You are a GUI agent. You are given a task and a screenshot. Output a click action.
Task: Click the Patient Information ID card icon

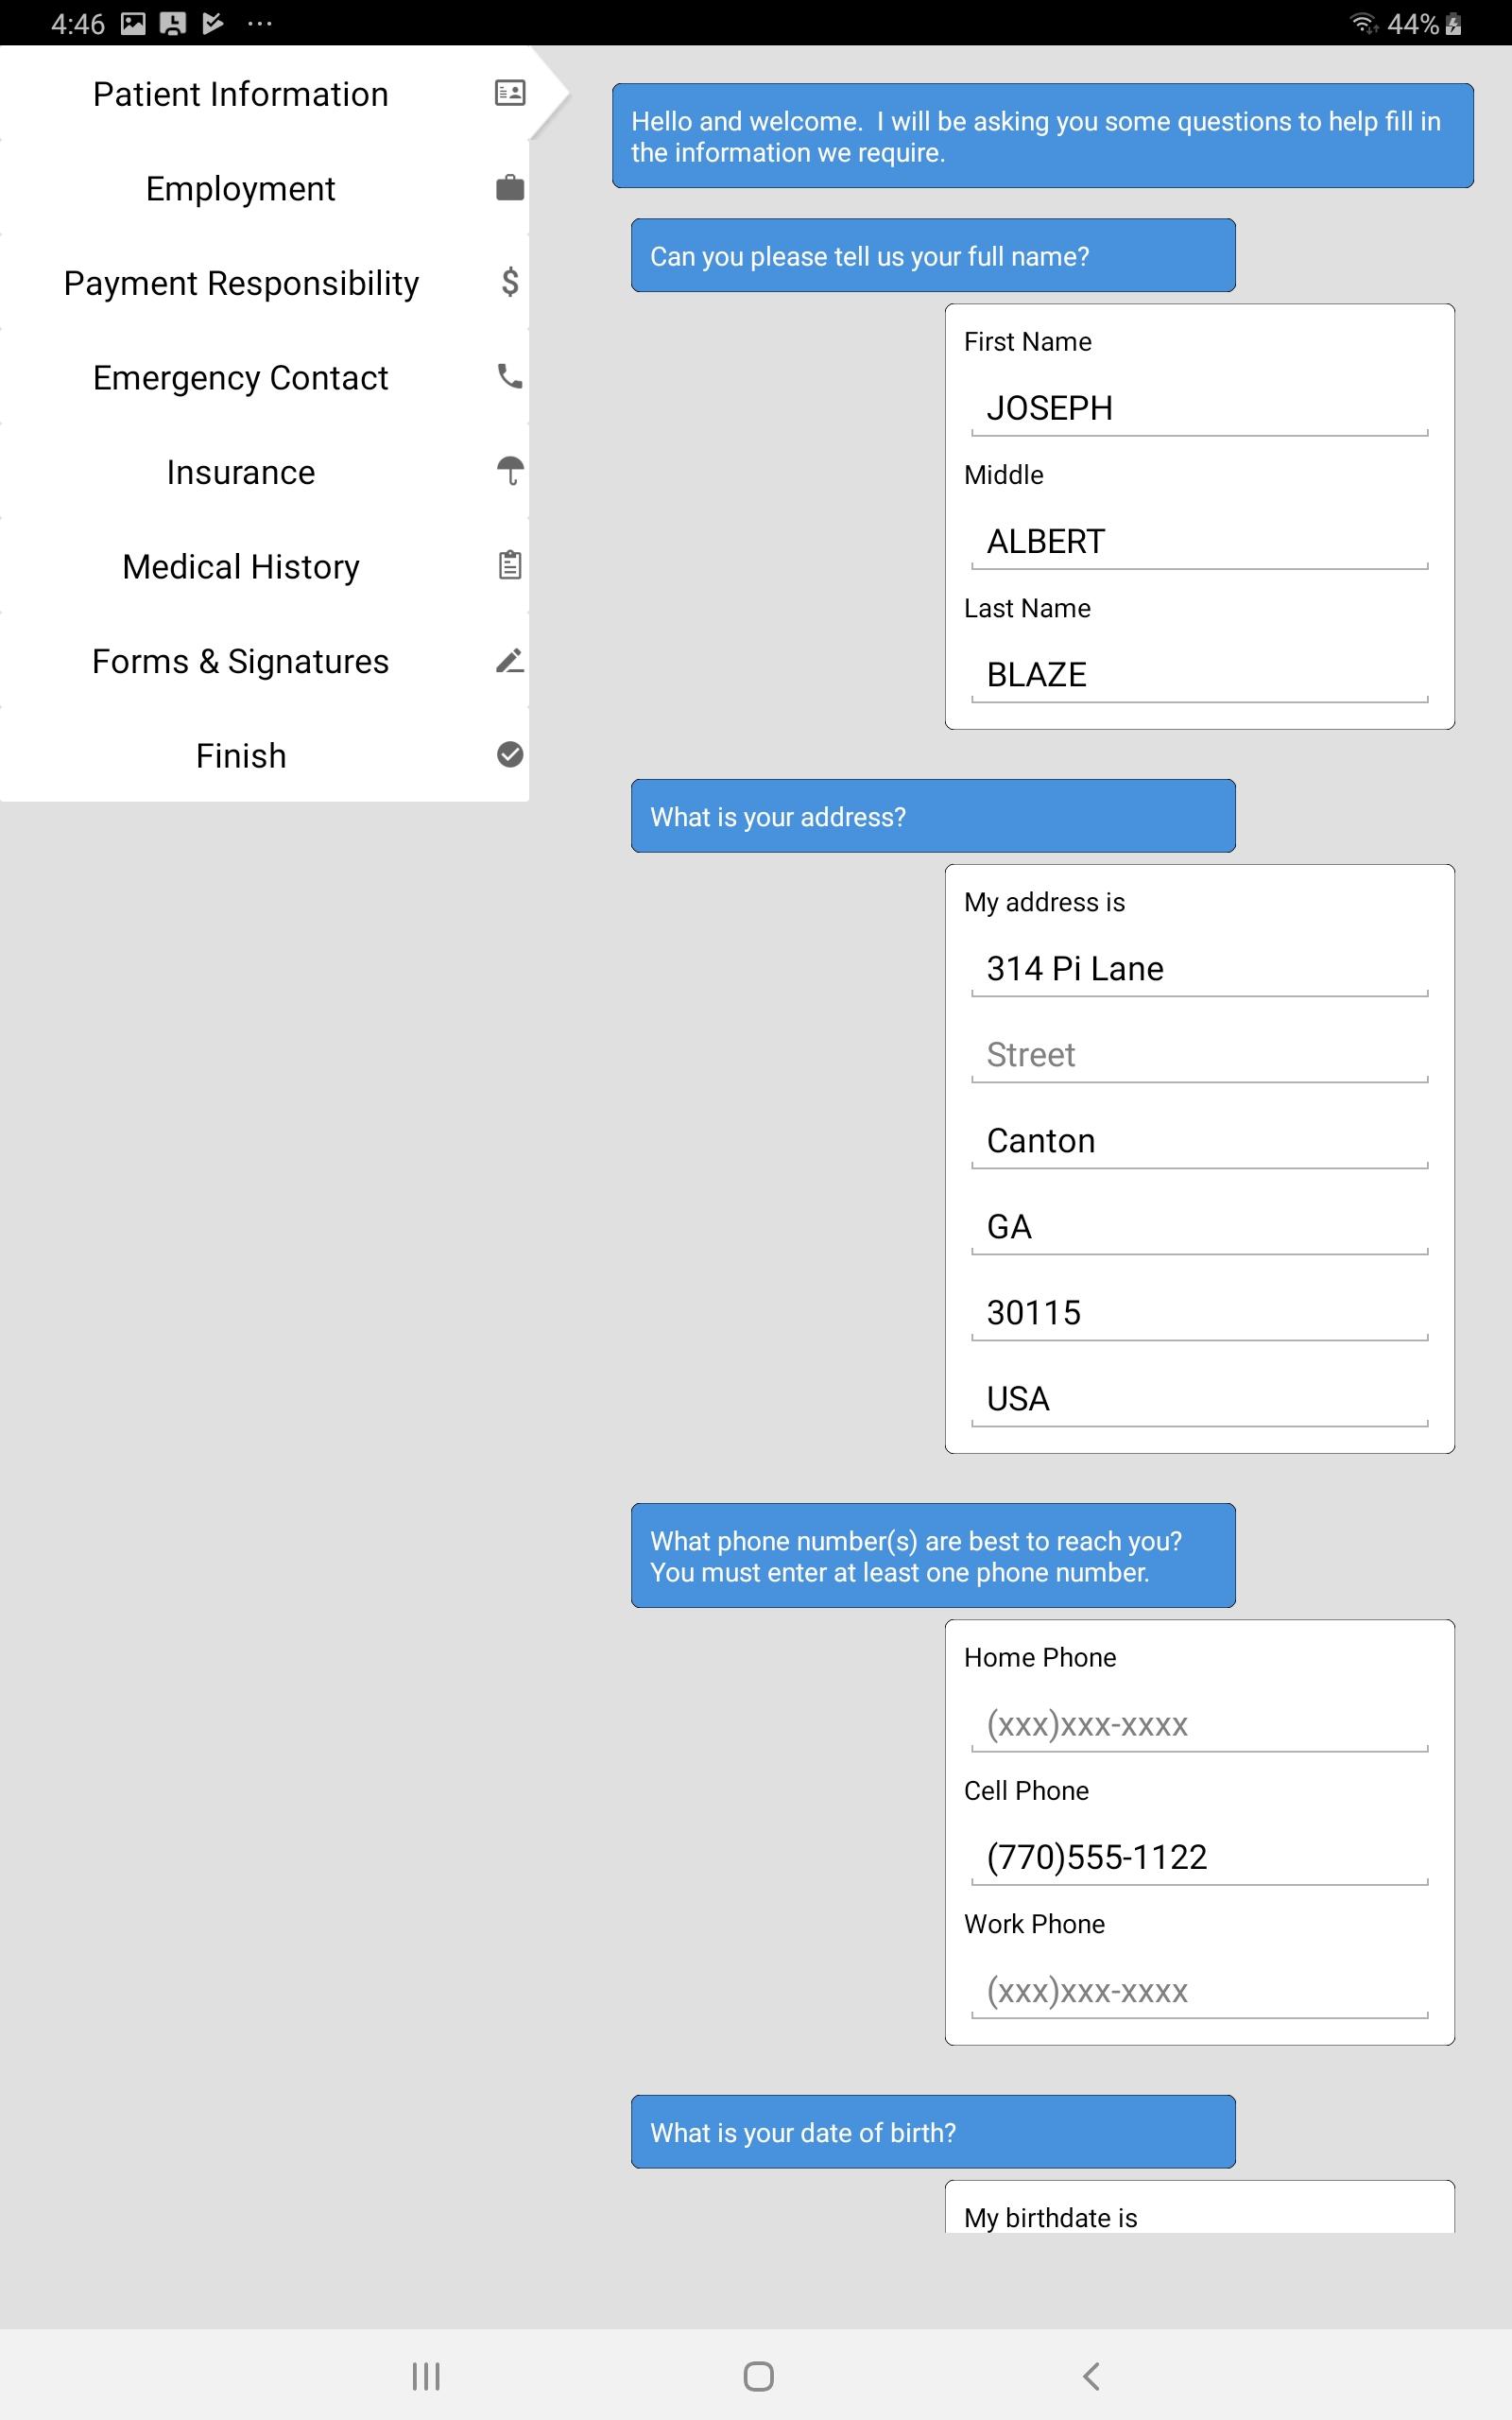[510, 93]
